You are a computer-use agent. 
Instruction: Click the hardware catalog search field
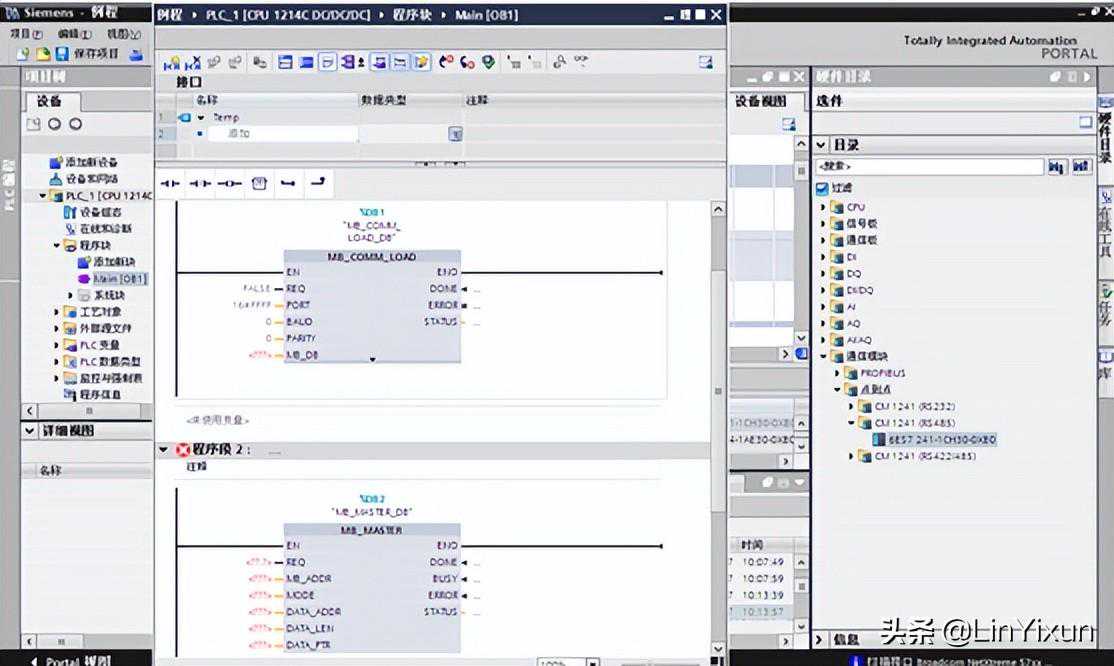pyautogui.click(x=929, y=167)
